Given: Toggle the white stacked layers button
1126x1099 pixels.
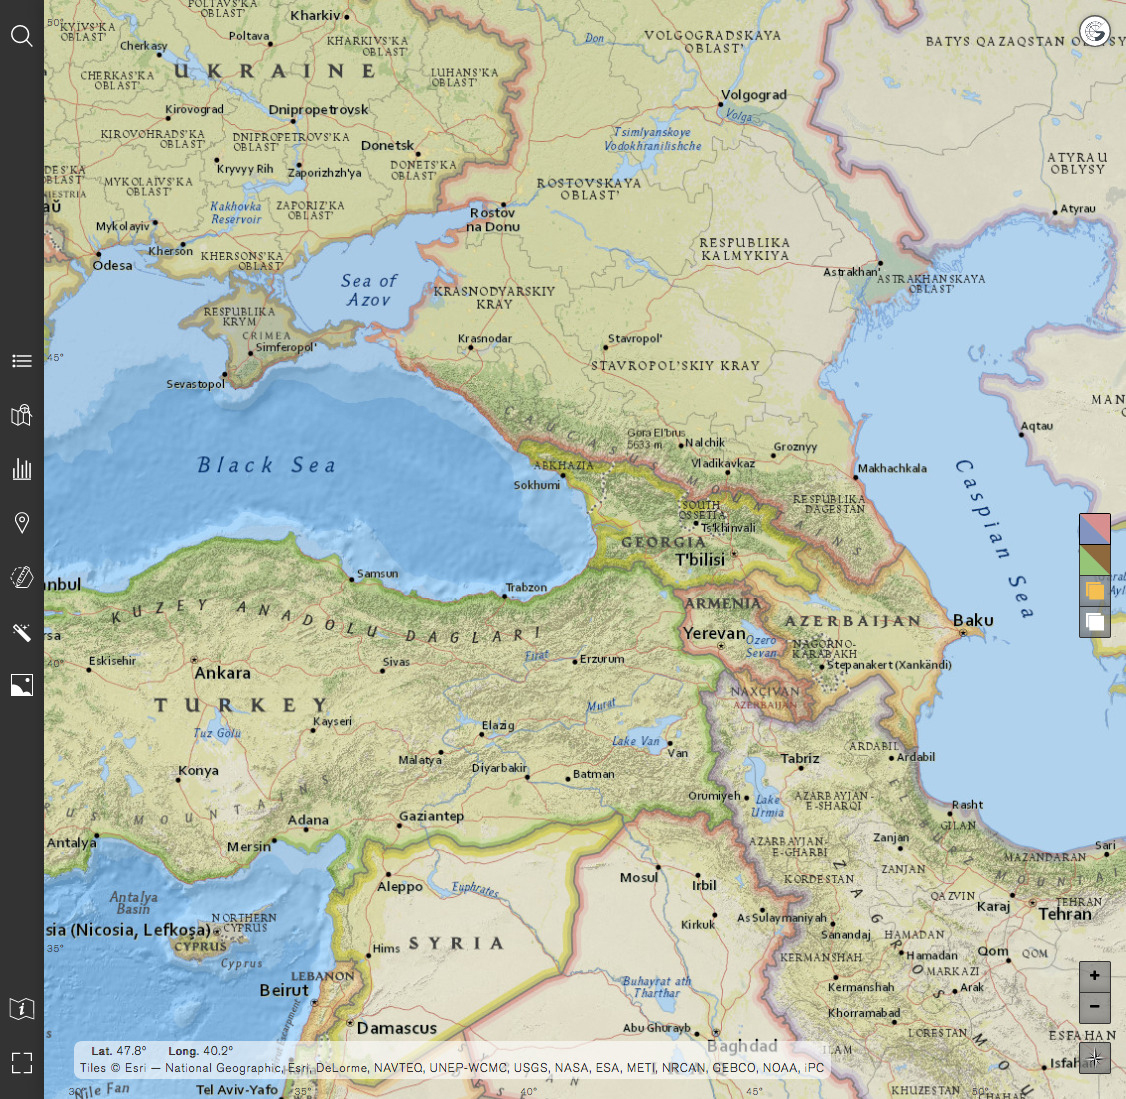Looking at the screenshot, I should [x=1094, y=622].
